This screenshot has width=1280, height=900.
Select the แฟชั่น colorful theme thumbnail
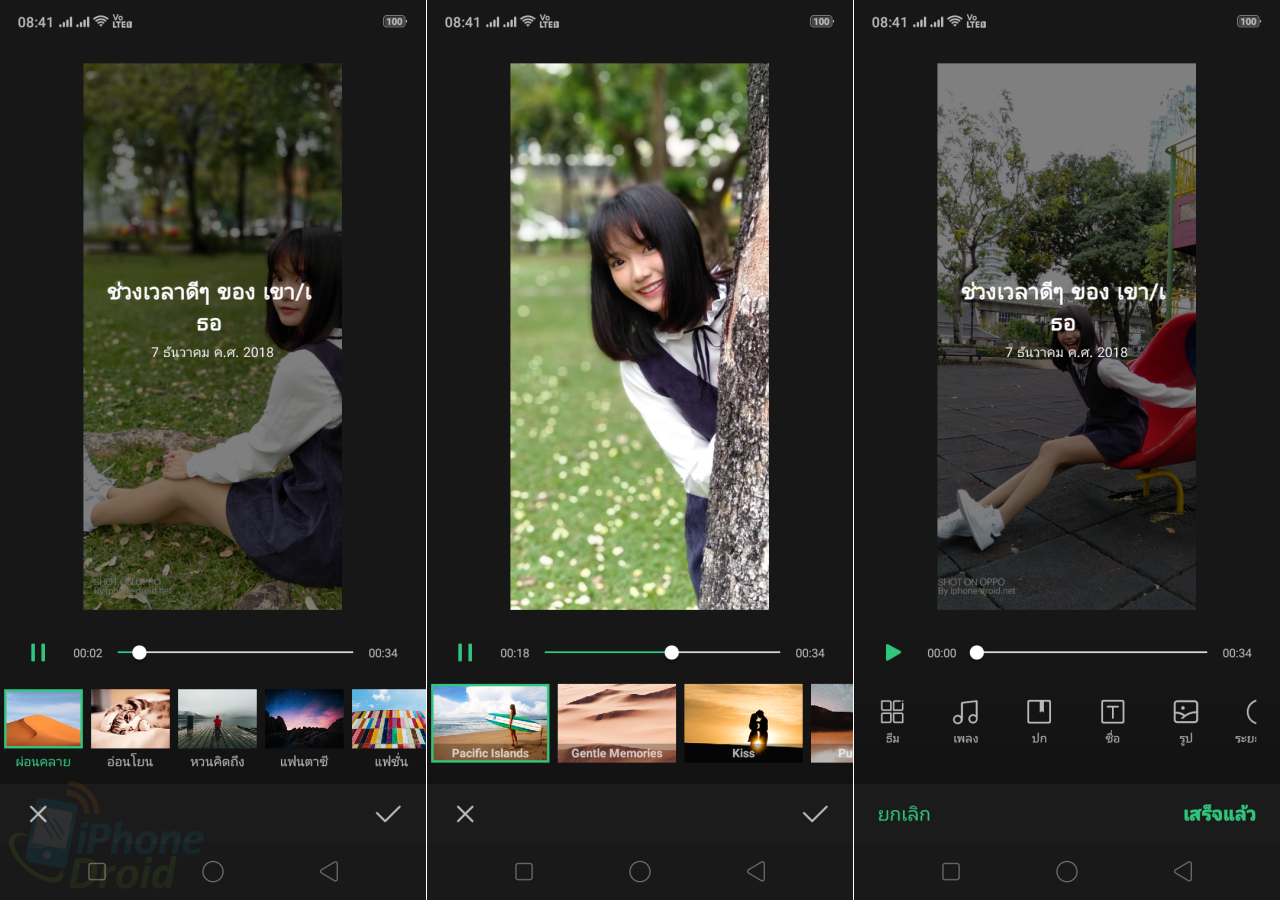pos(389,719)
